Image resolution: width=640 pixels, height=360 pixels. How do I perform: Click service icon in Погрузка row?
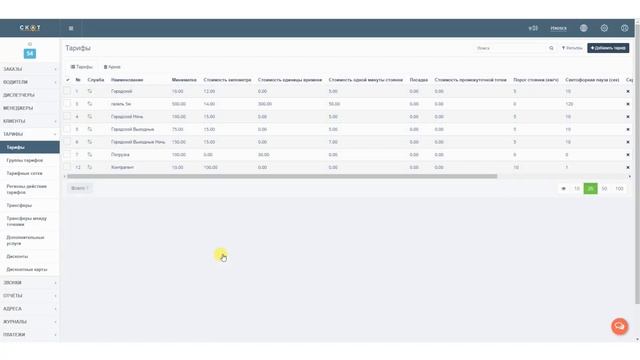[x=90, y=155]
